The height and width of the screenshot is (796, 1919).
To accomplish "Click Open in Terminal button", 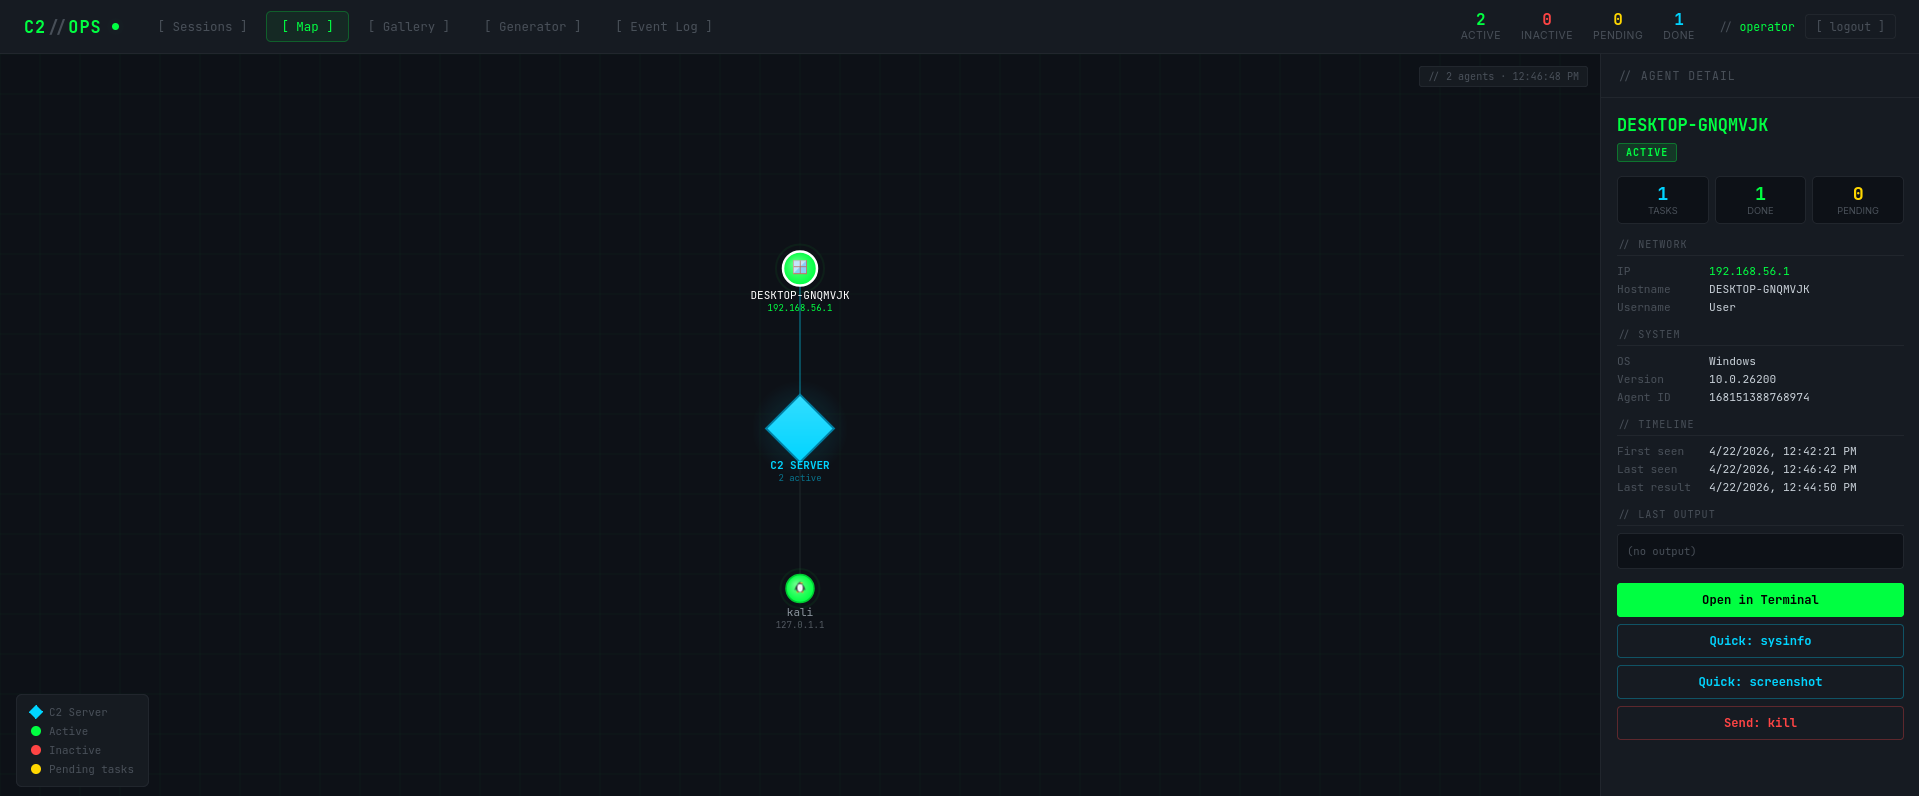I will [x=1760, y=600].
